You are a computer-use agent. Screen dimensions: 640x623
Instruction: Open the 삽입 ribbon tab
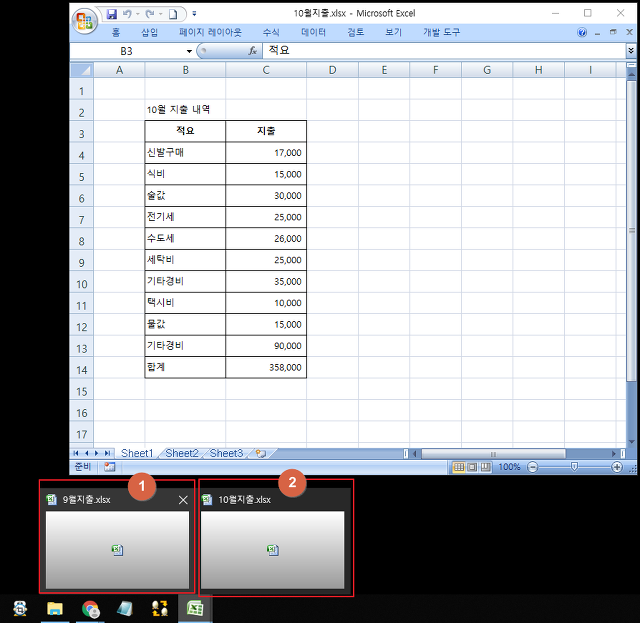point(149,32)
